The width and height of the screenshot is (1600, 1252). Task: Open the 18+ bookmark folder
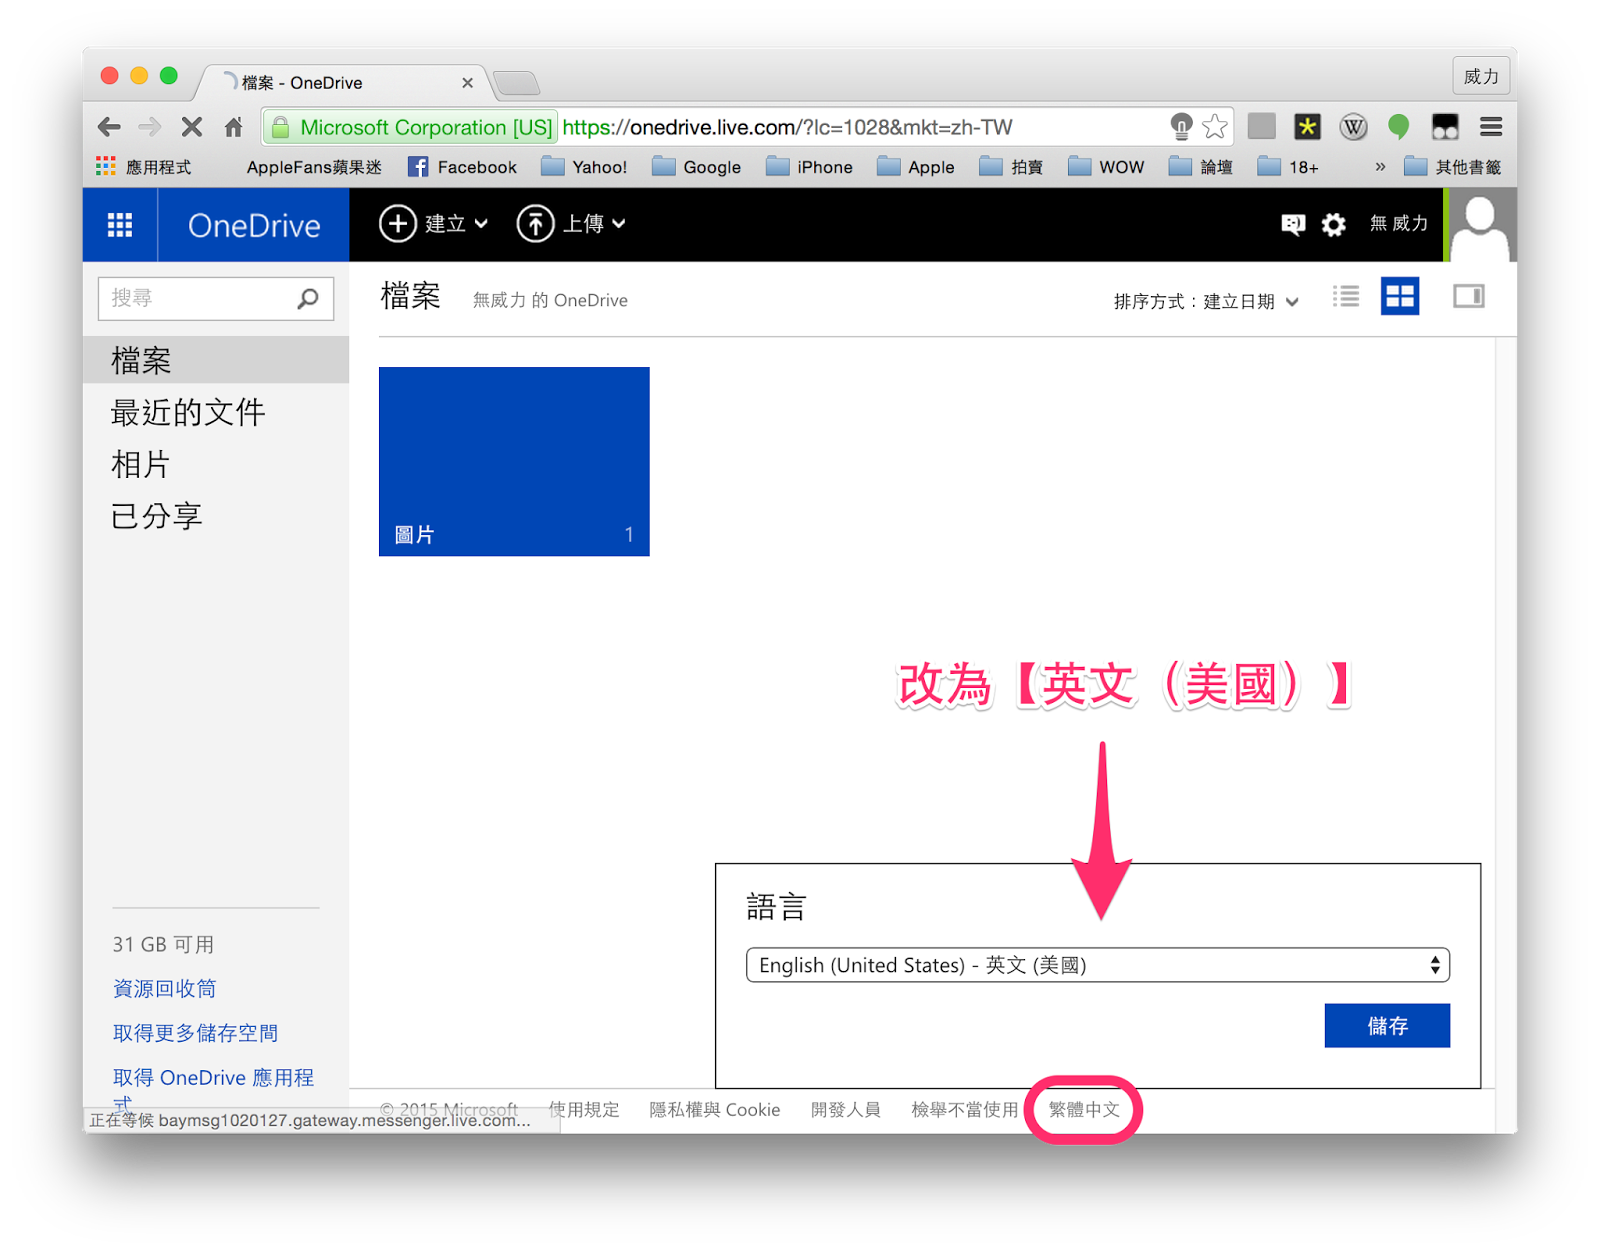tap(1289, 167)
